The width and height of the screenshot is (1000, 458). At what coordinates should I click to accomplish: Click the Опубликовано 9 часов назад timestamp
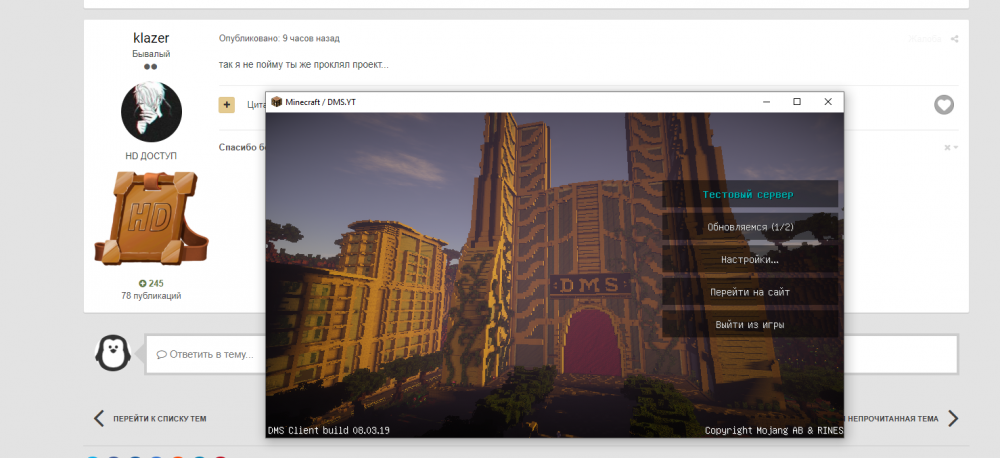click(x=279, y=38)
